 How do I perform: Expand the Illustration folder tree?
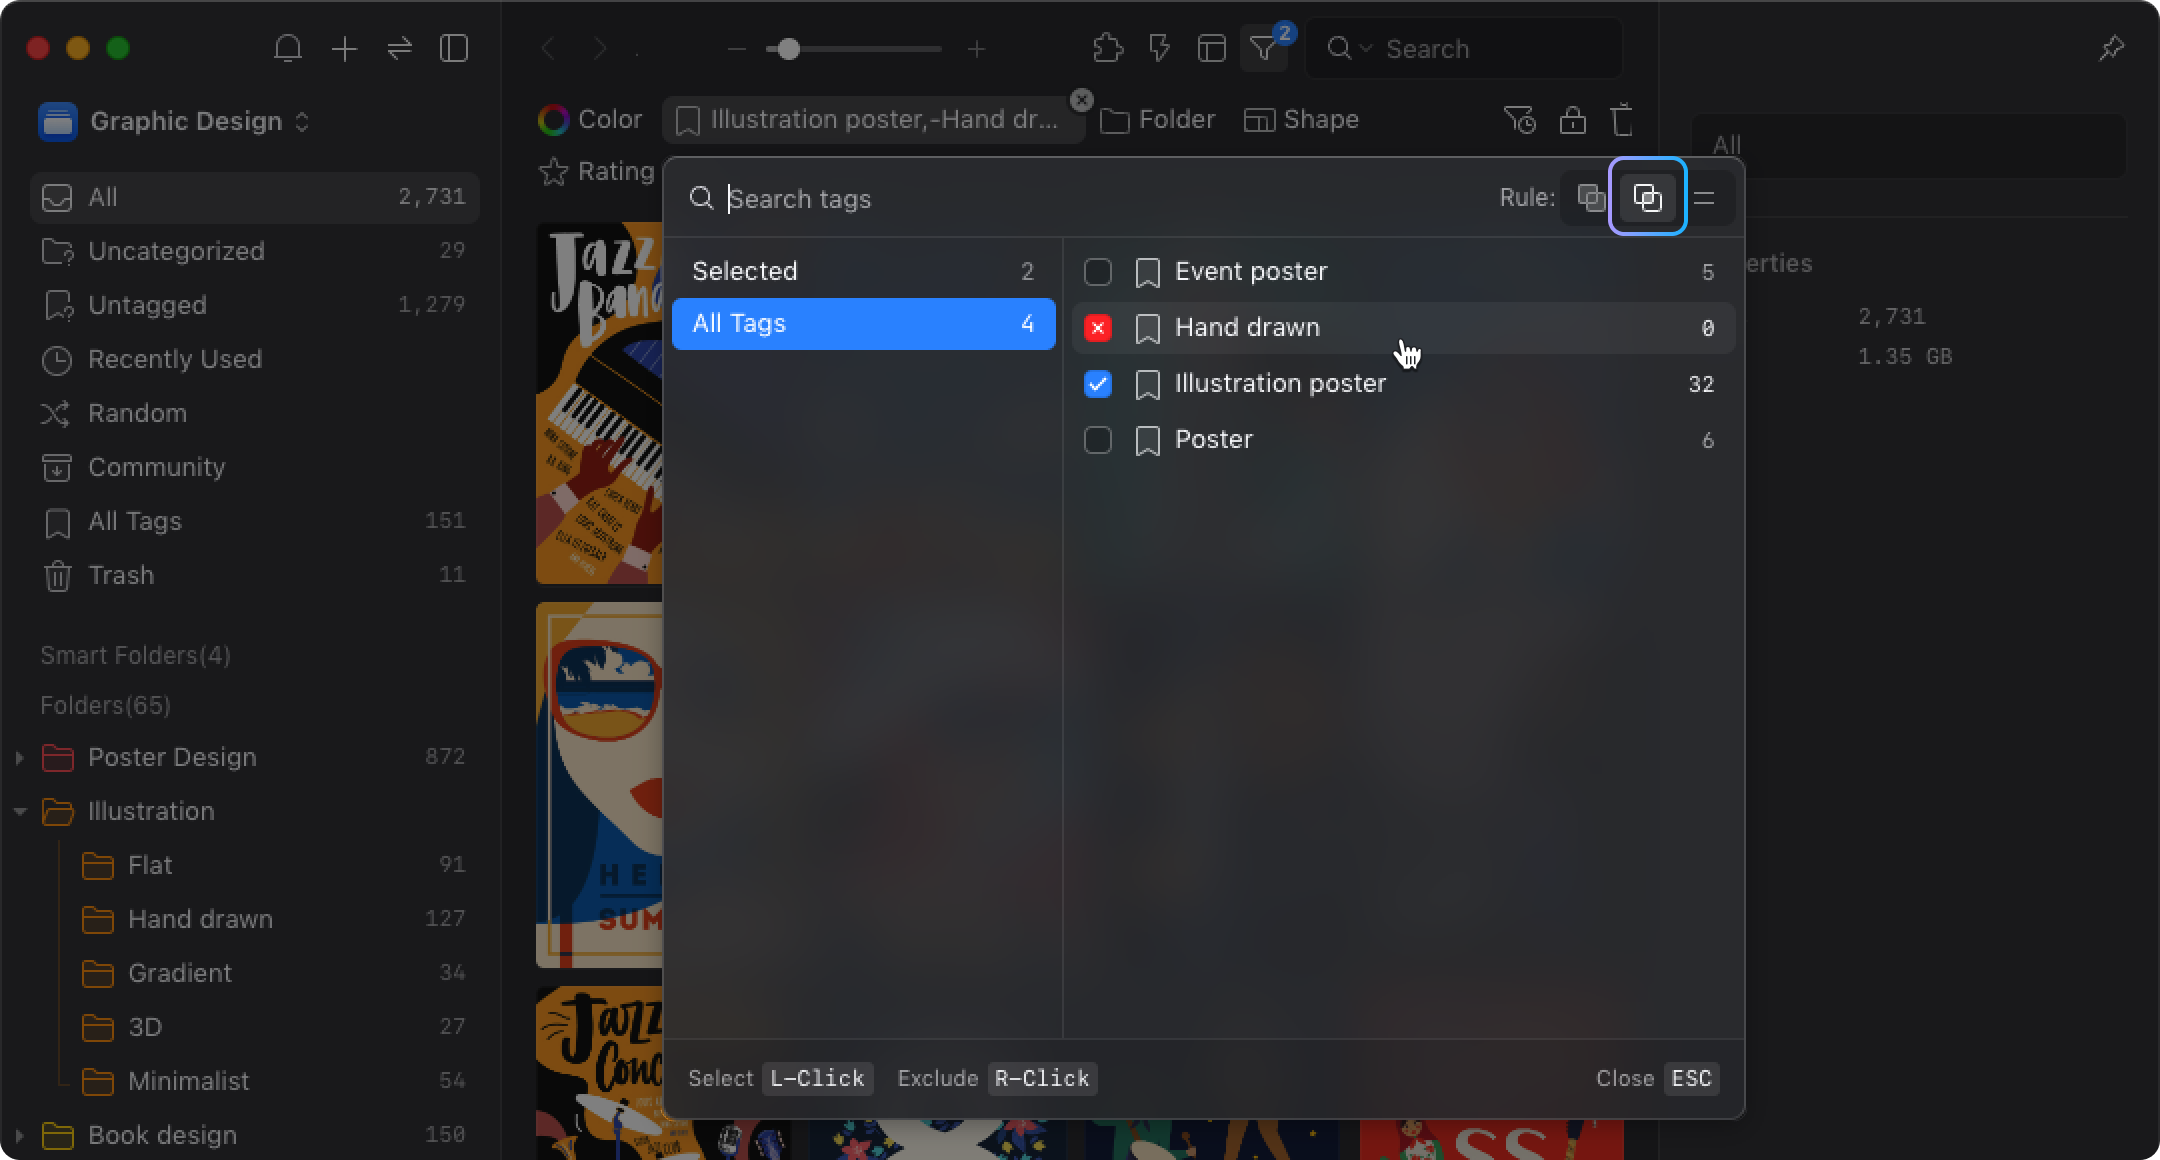[x=19, y=810]
